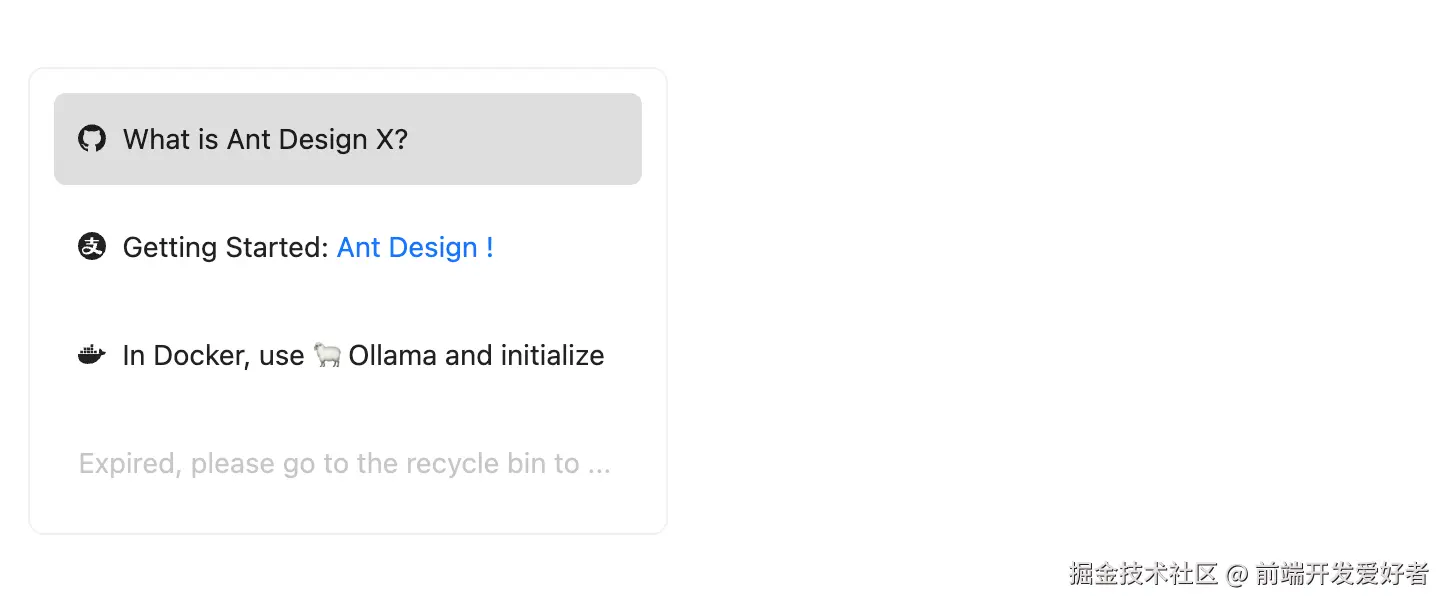Click the exclamation mark in the blue link

point(490,247)
